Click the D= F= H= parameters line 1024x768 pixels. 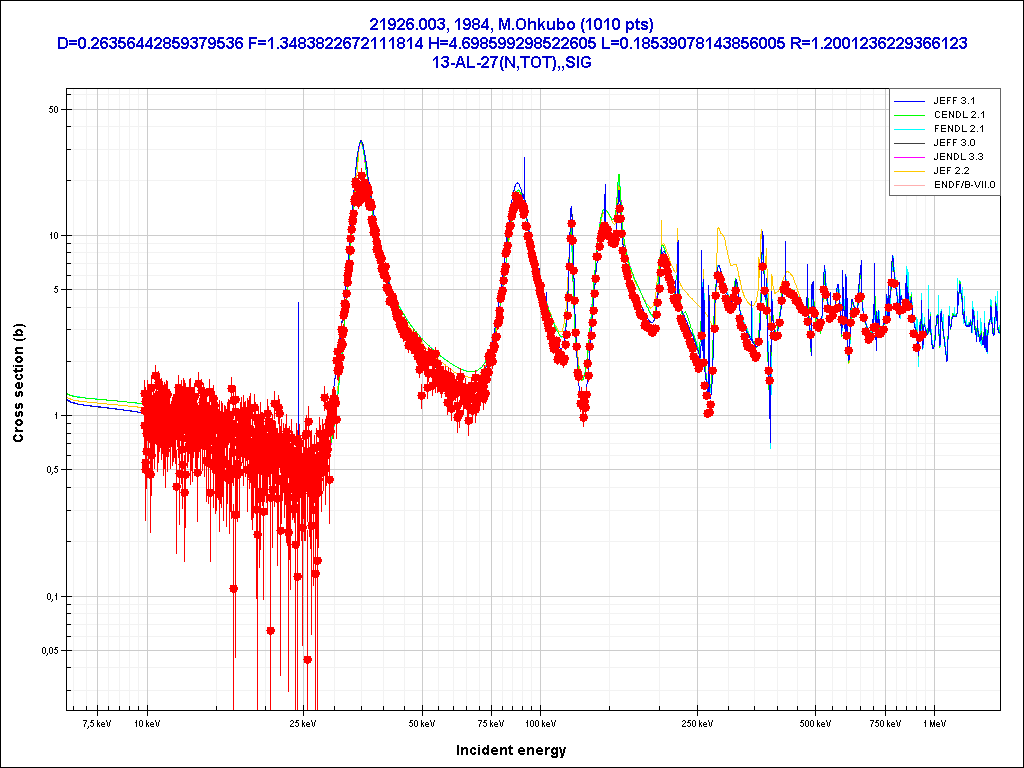click(x=511, y=44)
